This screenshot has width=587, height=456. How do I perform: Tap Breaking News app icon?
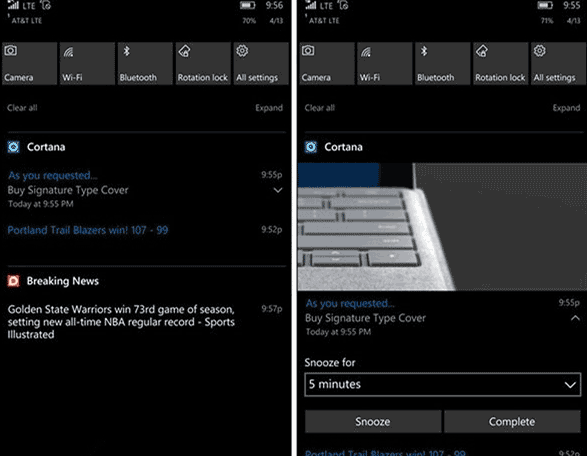click(13, 281)
